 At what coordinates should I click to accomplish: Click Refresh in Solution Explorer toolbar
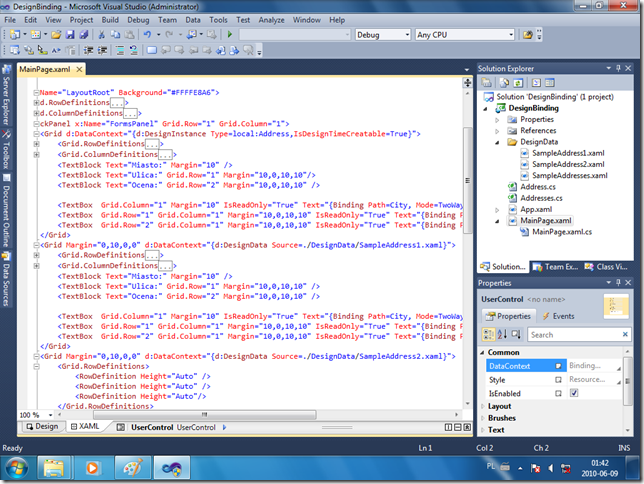(518, 83)
